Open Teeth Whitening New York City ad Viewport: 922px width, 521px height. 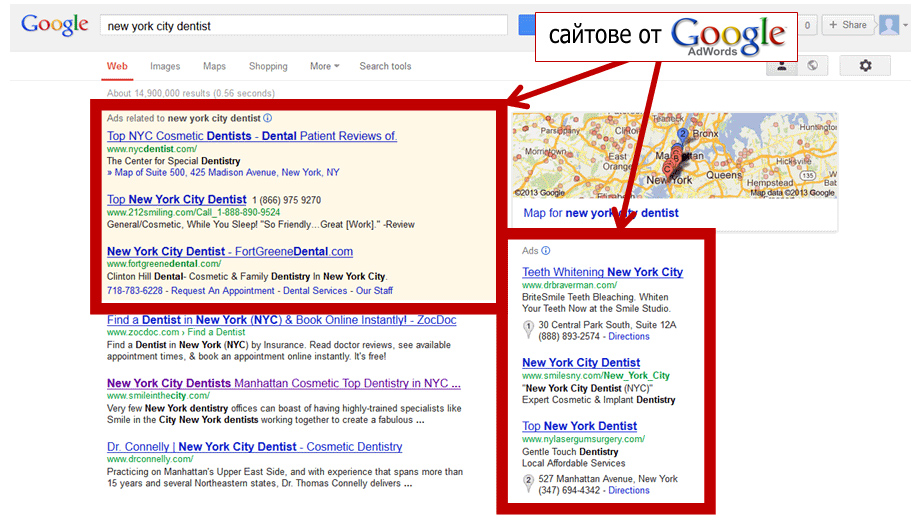(603, 272)
